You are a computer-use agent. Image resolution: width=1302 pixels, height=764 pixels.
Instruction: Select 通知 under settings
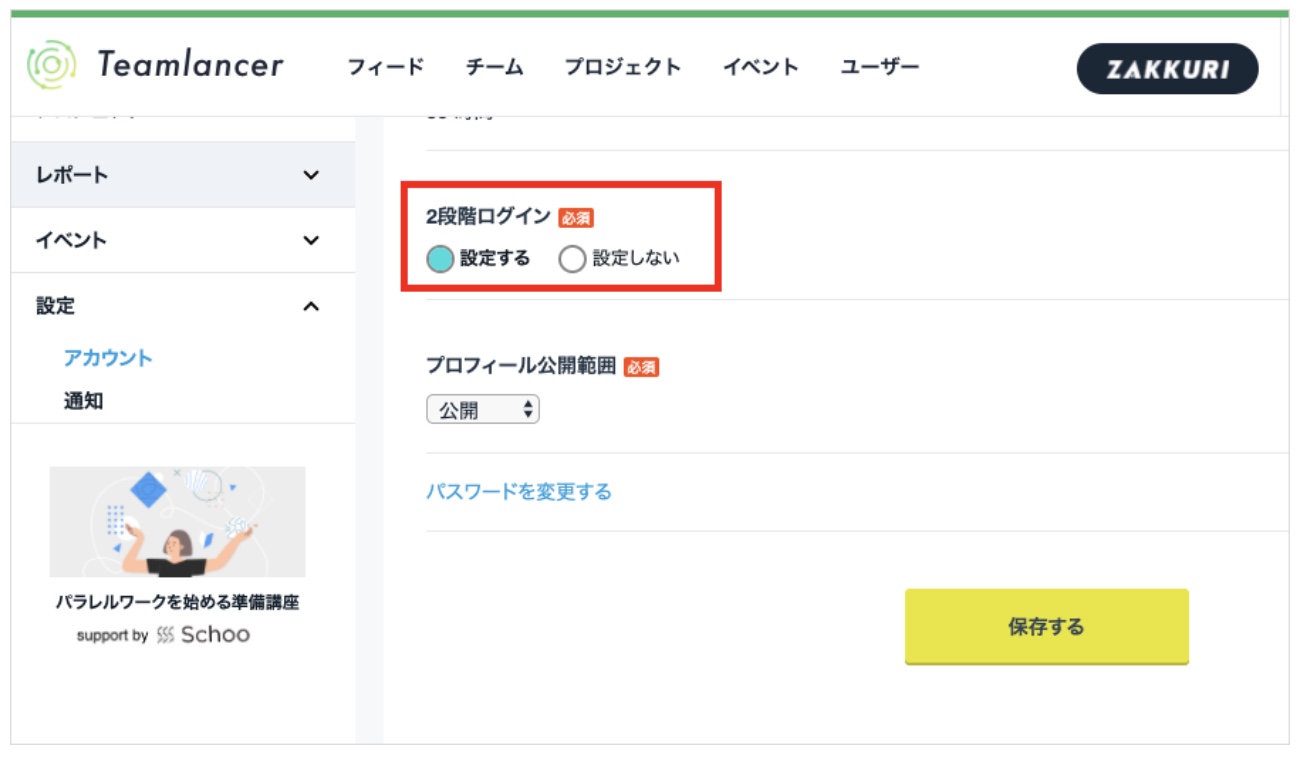pos(84,402)
